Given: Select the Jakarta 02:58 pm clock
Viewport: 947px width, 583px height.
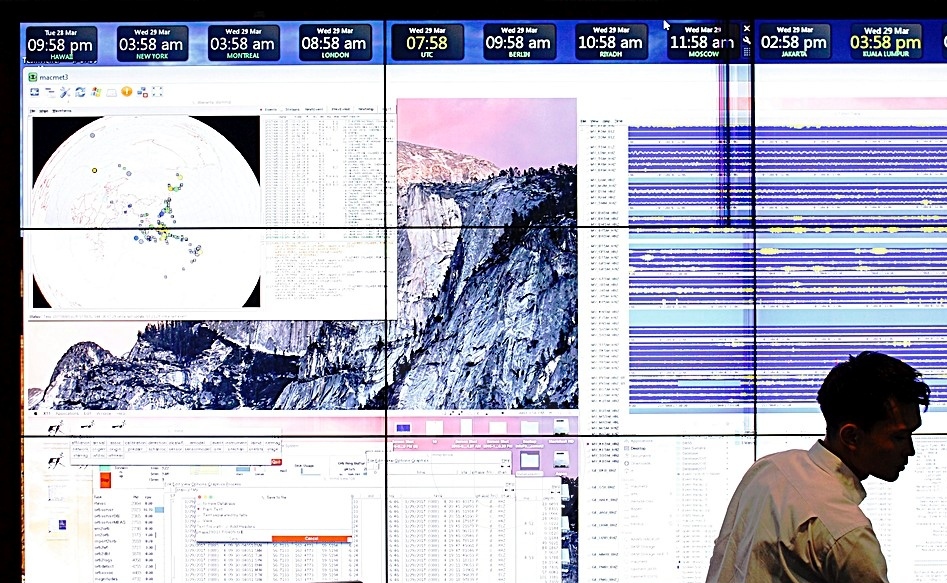Looking at the screenshot, I should (x=794, y=41).
